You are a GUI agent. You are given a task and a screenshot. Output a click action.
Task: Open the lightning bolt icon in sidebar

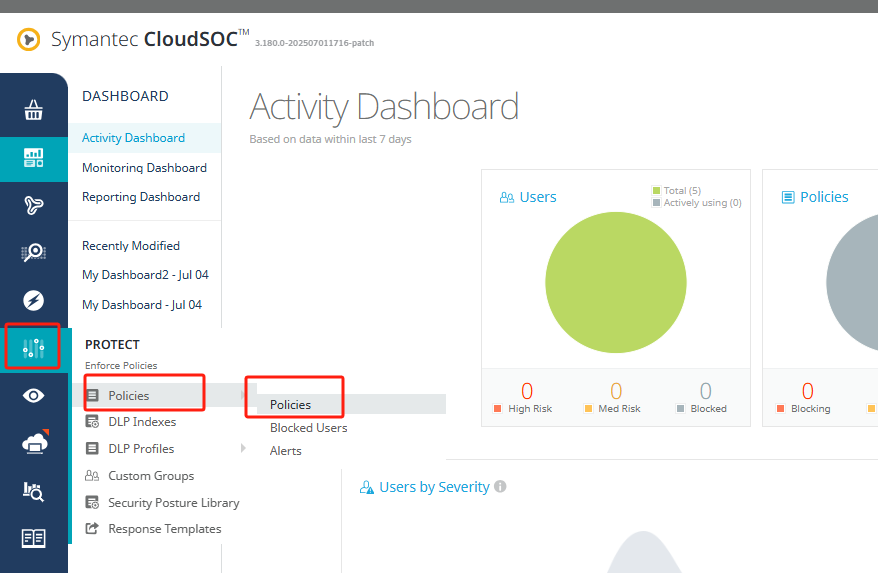click(x=34, y=300)
